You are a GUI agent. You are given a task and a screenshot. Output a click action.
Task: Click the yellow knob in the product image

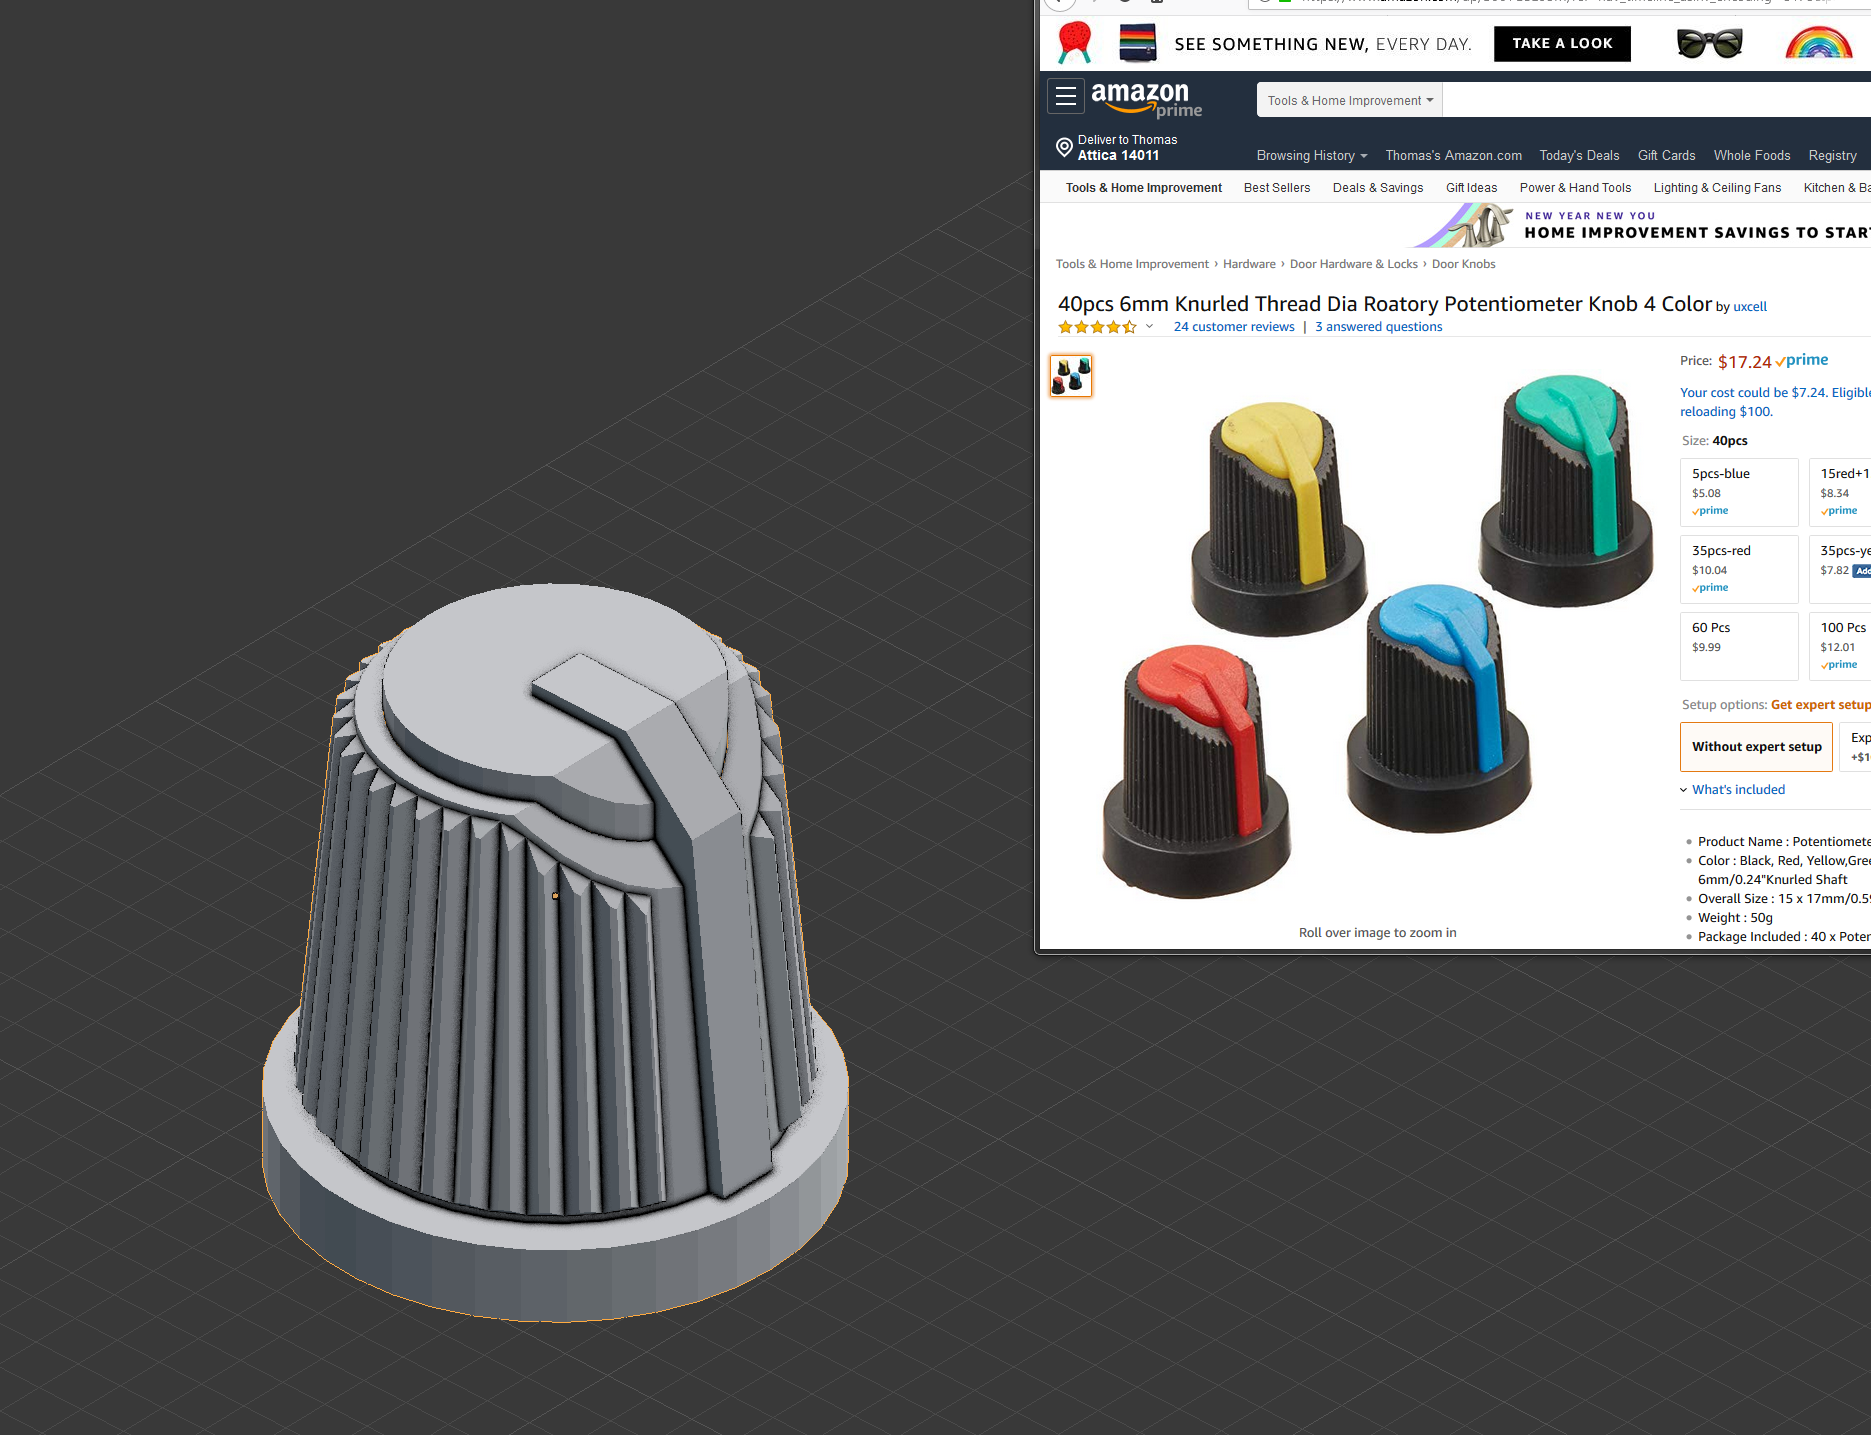tap(1277, 518)
